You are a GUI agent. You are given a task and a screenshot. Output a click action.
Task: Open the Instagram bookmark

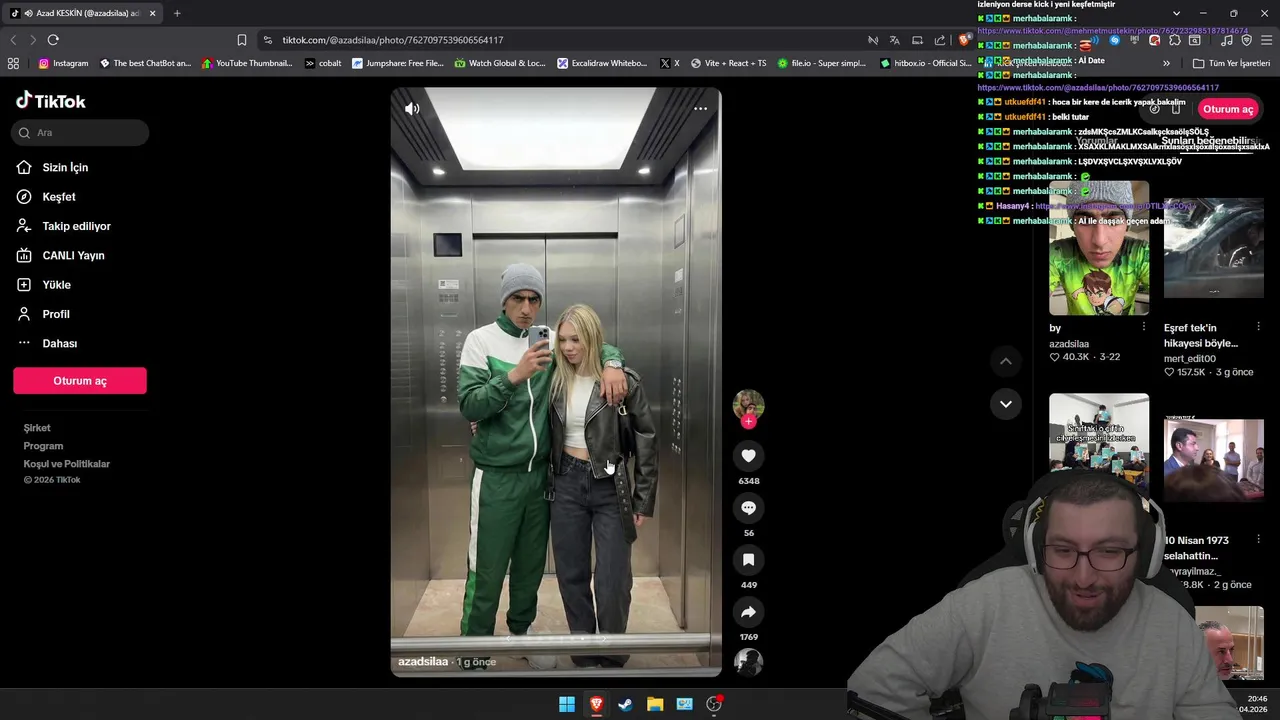pyautogui.click(x=63, y=63)
